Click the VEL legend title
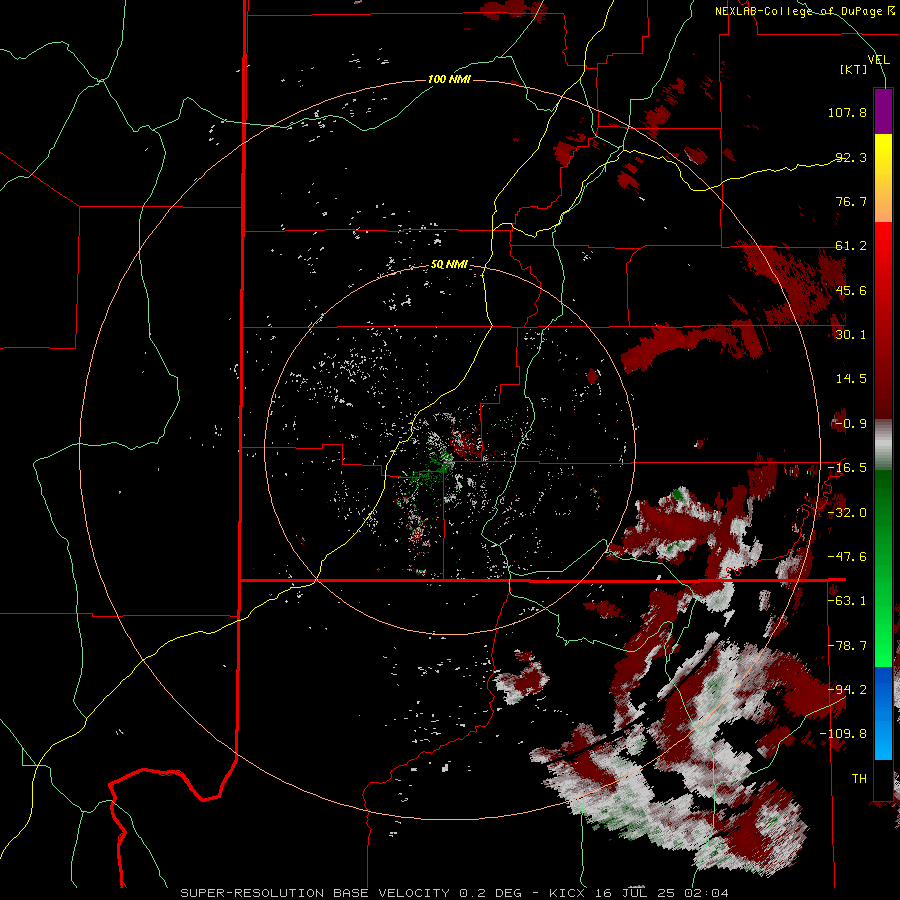The image size is (900, 900). [x=878, y=60]
